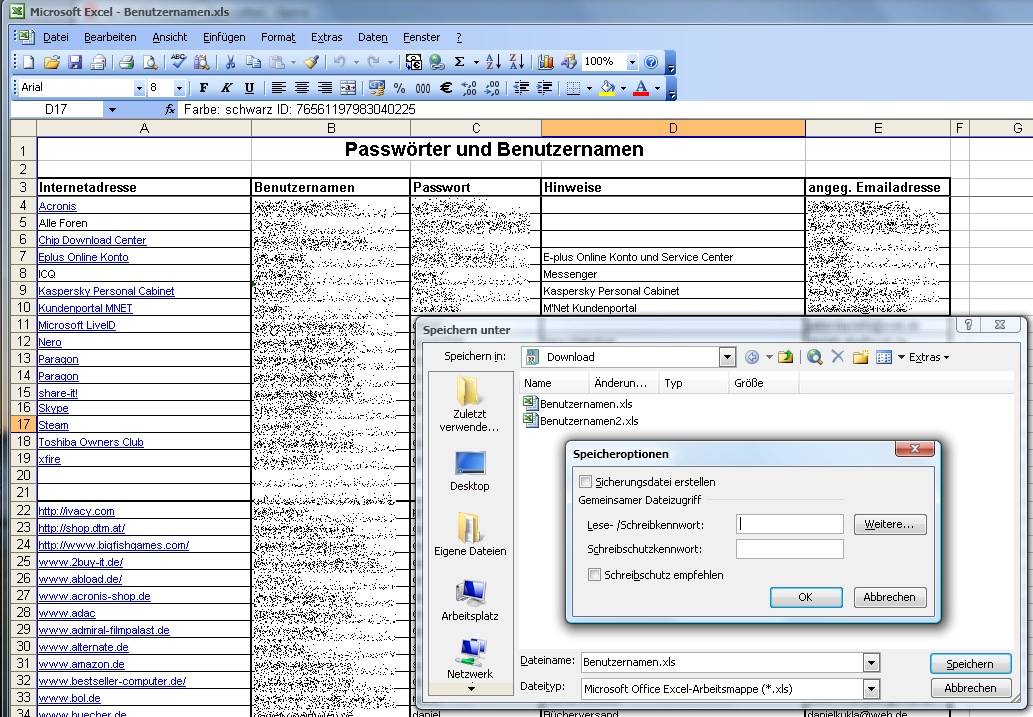Apply percent style format
The width and height of the screenshot is (1033, 717).
coord(399,88)
